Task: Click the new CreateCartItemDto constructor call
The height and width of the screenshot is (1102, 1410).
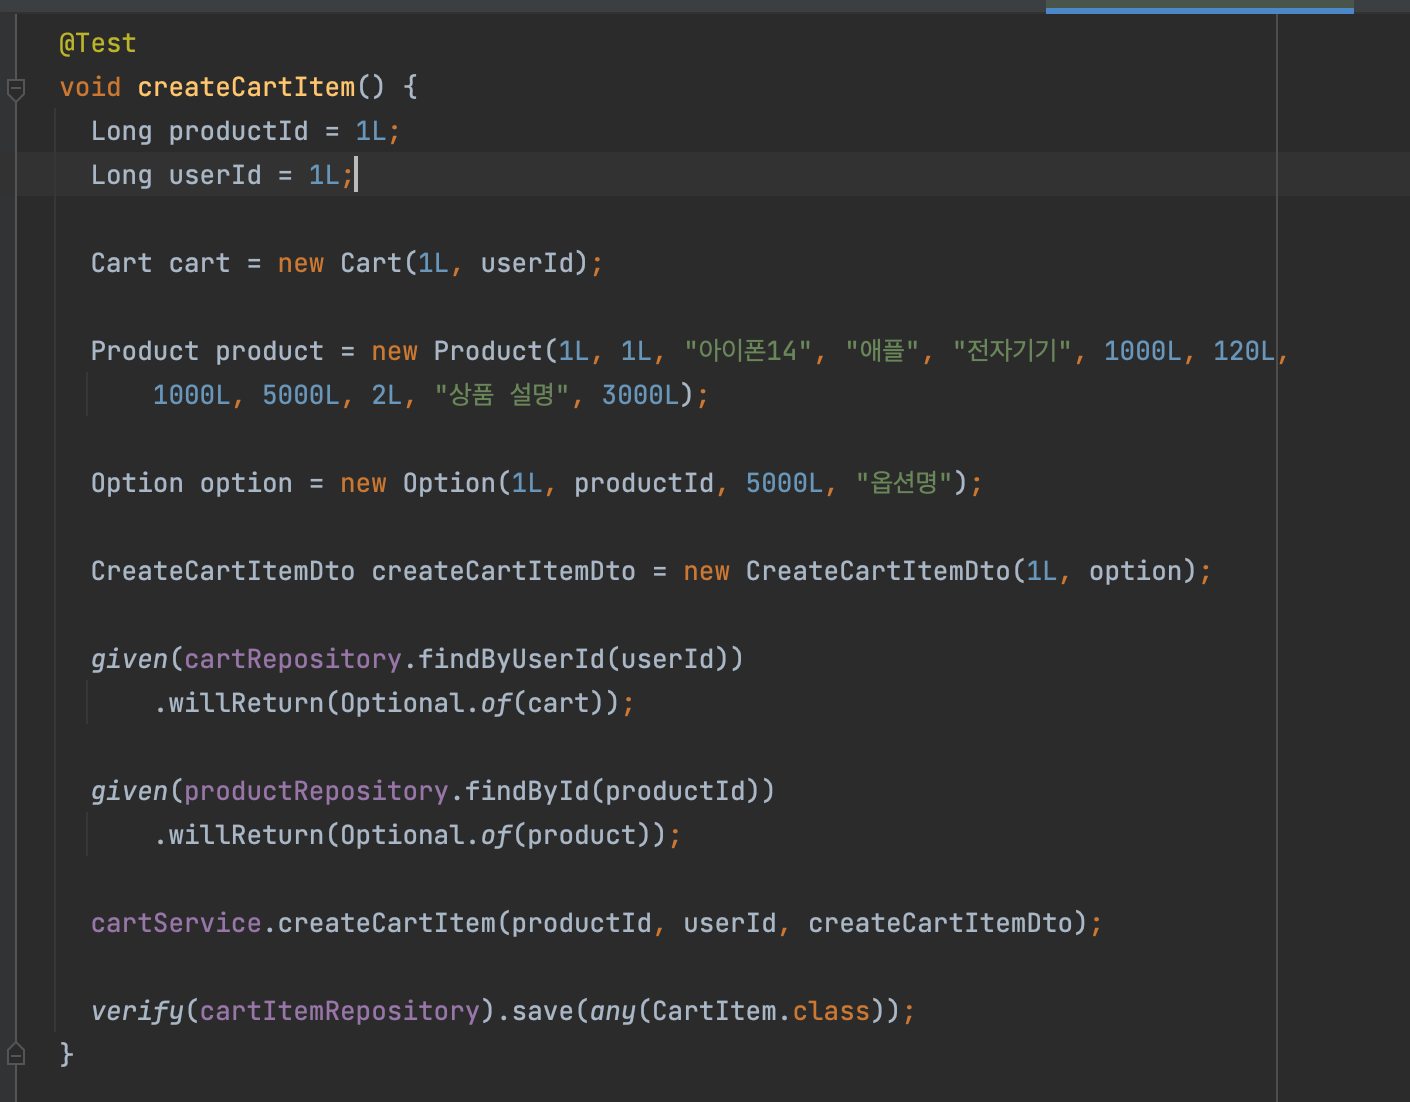Action: (878, 571)
